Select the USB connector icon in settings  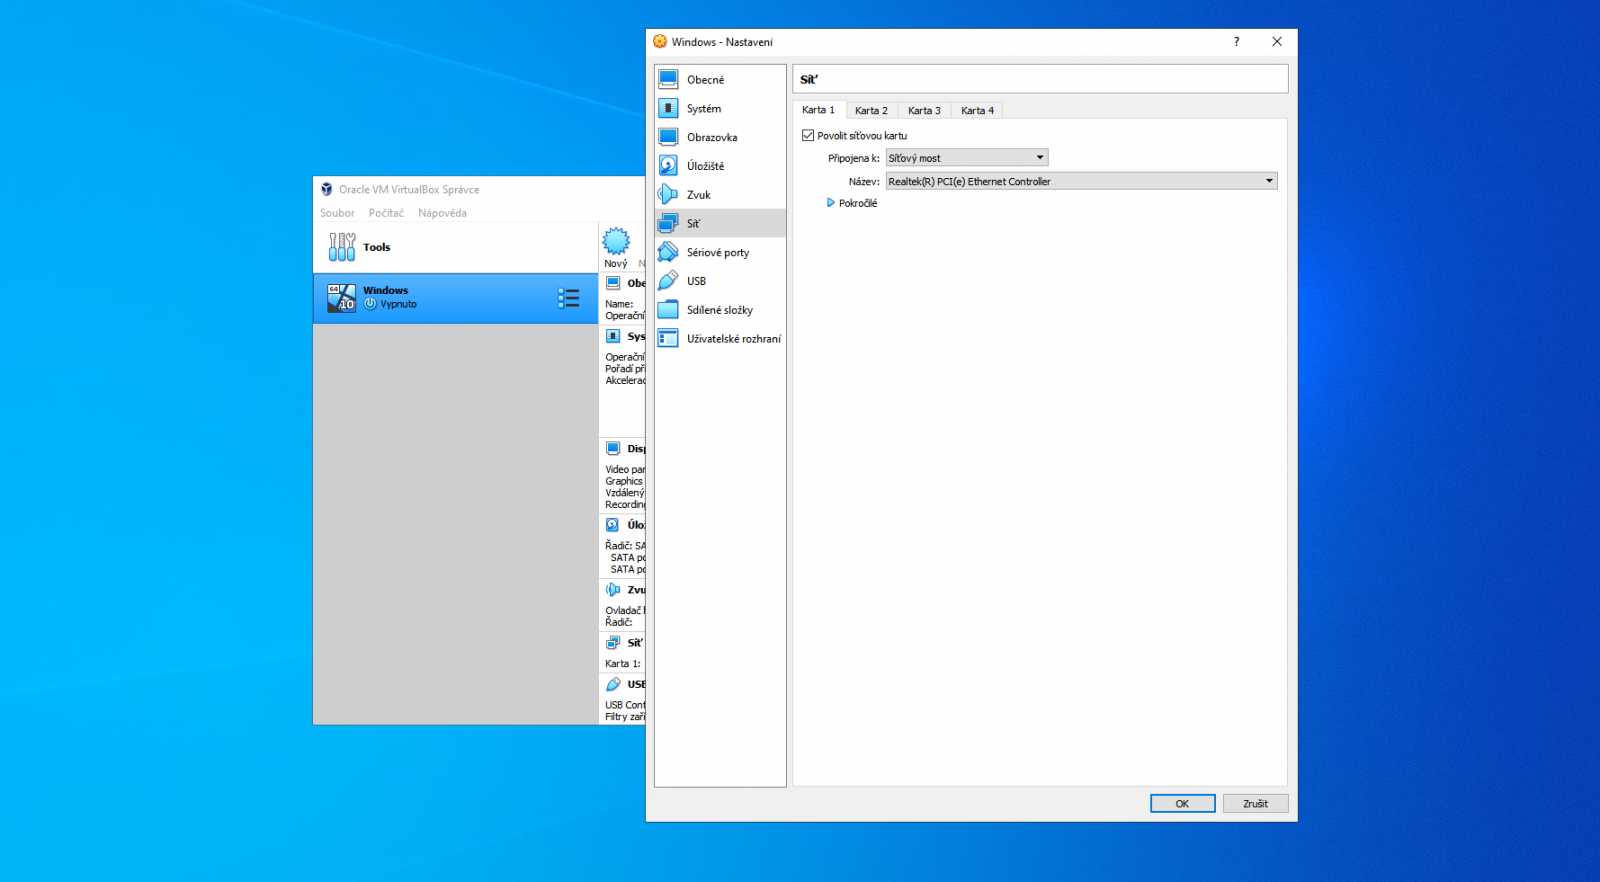coord(668,281)
